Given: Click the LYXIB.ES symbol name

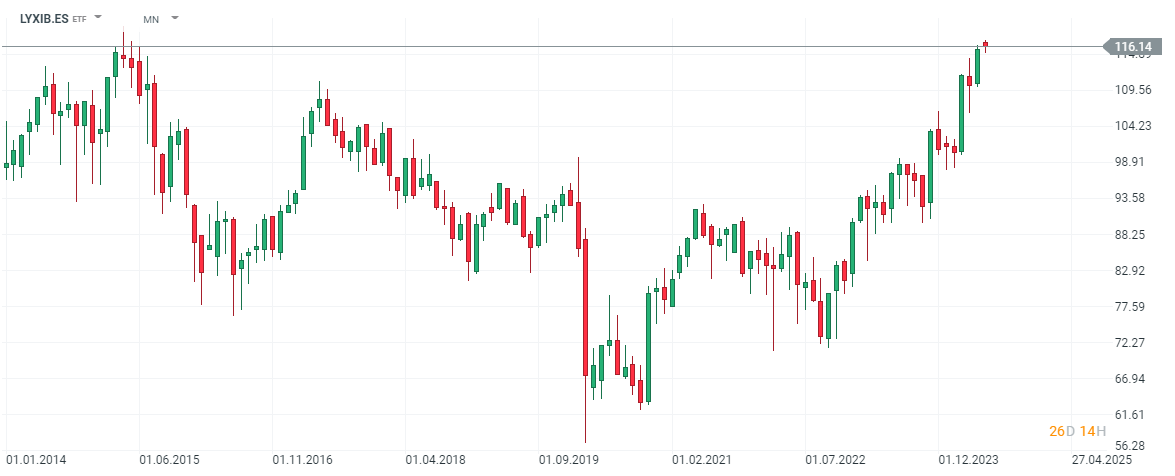Looking at the screenshot, I should click(44, 18).
